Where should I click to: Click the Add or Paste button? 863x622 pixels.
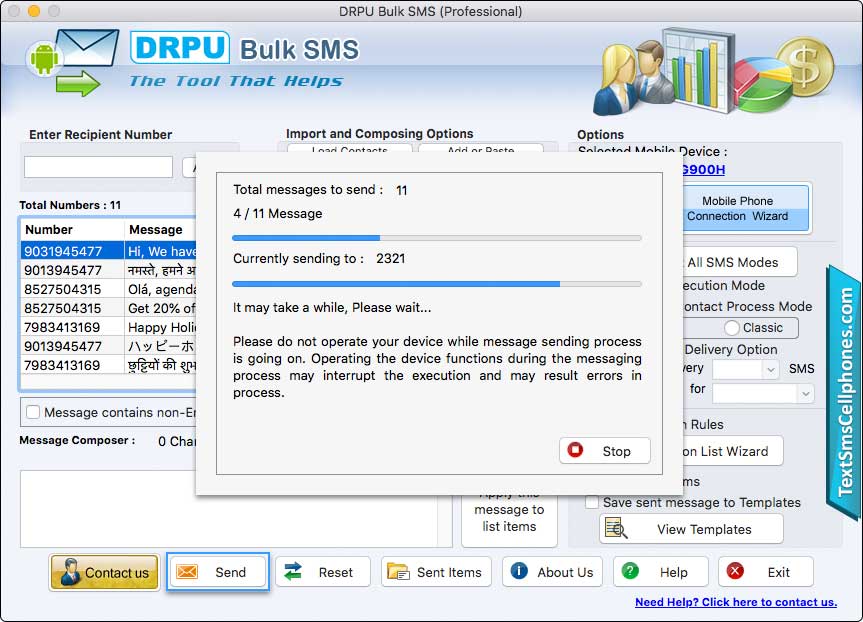point(480,149)
